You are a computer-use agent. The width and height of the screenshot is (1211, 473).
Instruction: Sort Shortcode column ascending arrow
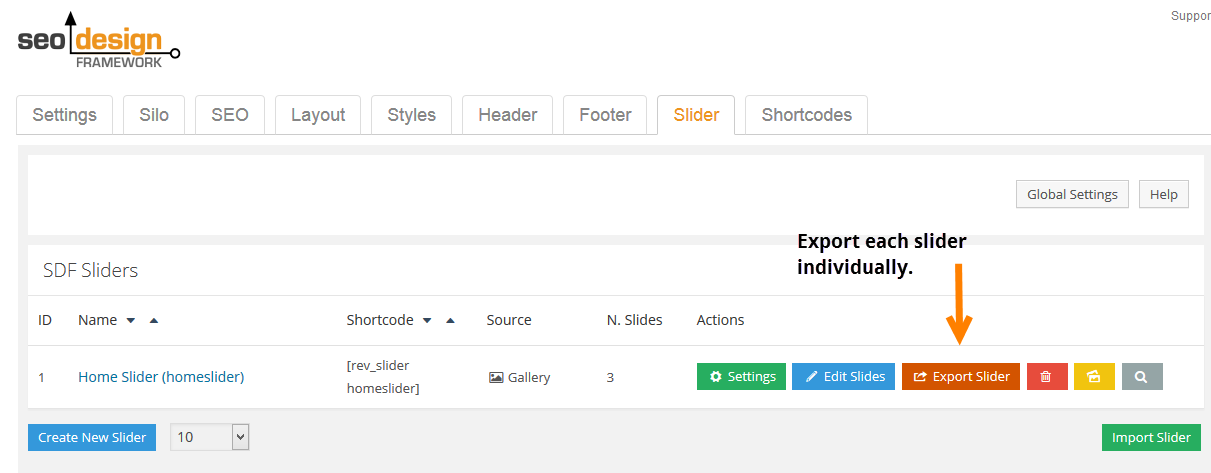click(450, 320)
